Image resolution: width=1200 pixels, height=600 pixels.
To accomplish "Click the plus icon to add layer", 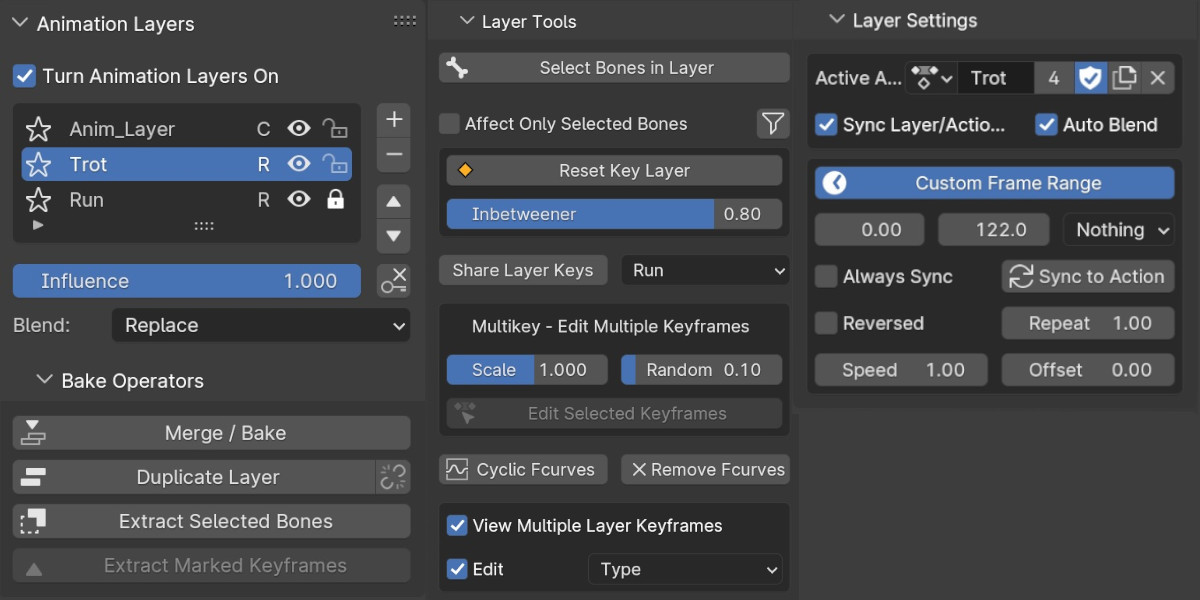I will (x=394, y=120).
